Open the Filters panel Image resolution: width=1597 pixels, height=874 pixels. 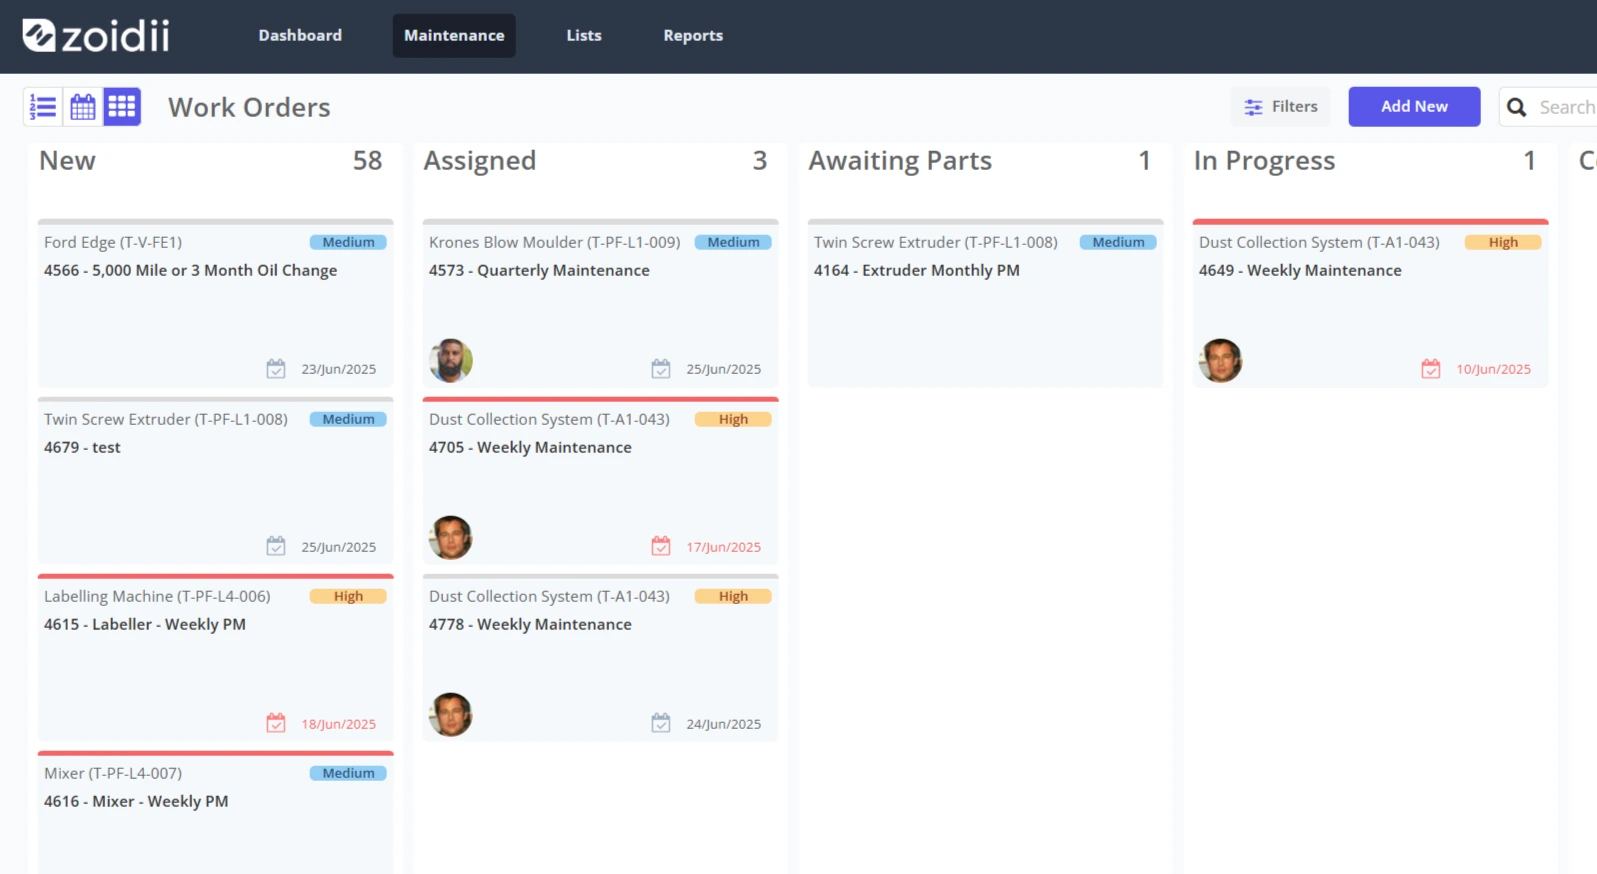pyautogui.click(x=1281, y=107)
